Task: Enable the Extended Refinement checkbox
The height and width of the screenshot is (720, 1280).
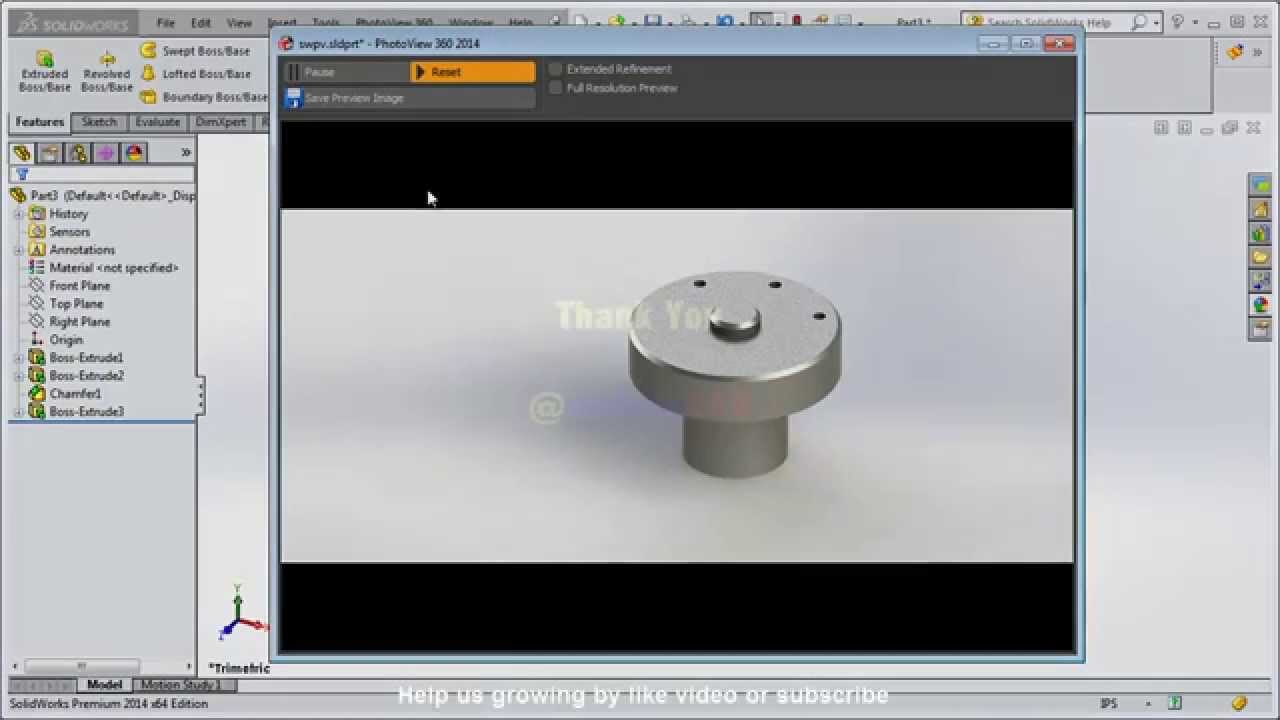Action: pyautogui.click(x=556, y=69)
